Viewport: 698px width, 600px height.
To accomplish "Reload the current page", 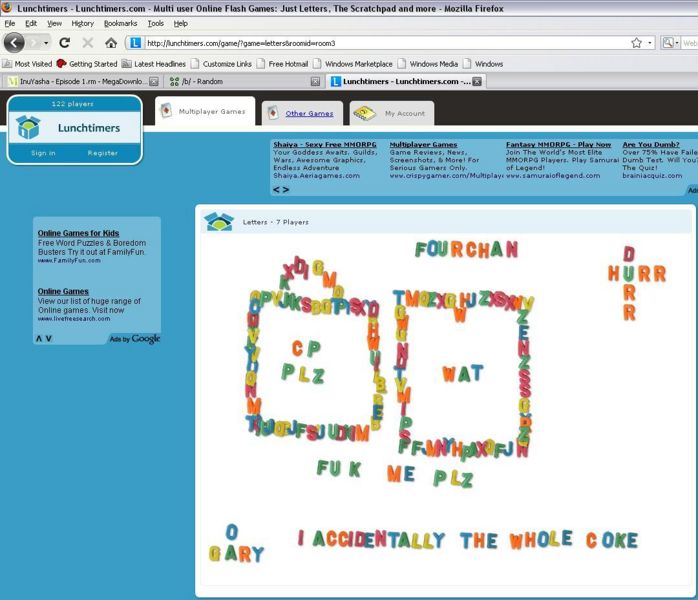I will (x=65, y=43).
